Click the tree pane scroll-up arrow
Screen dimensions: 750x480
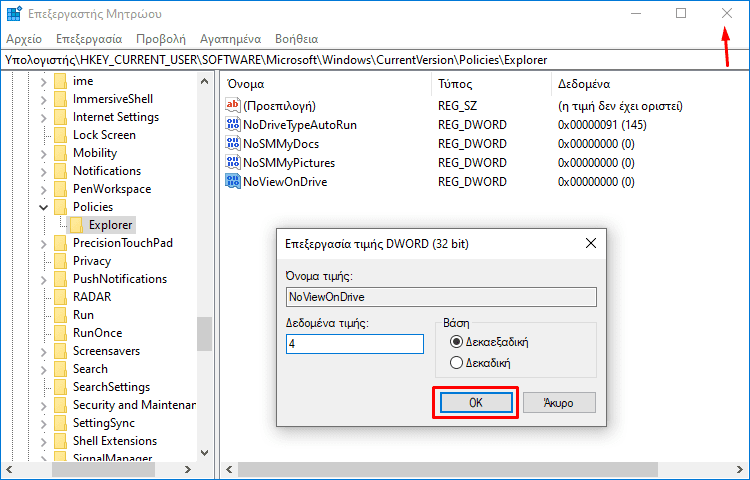[x=204, y=81]
